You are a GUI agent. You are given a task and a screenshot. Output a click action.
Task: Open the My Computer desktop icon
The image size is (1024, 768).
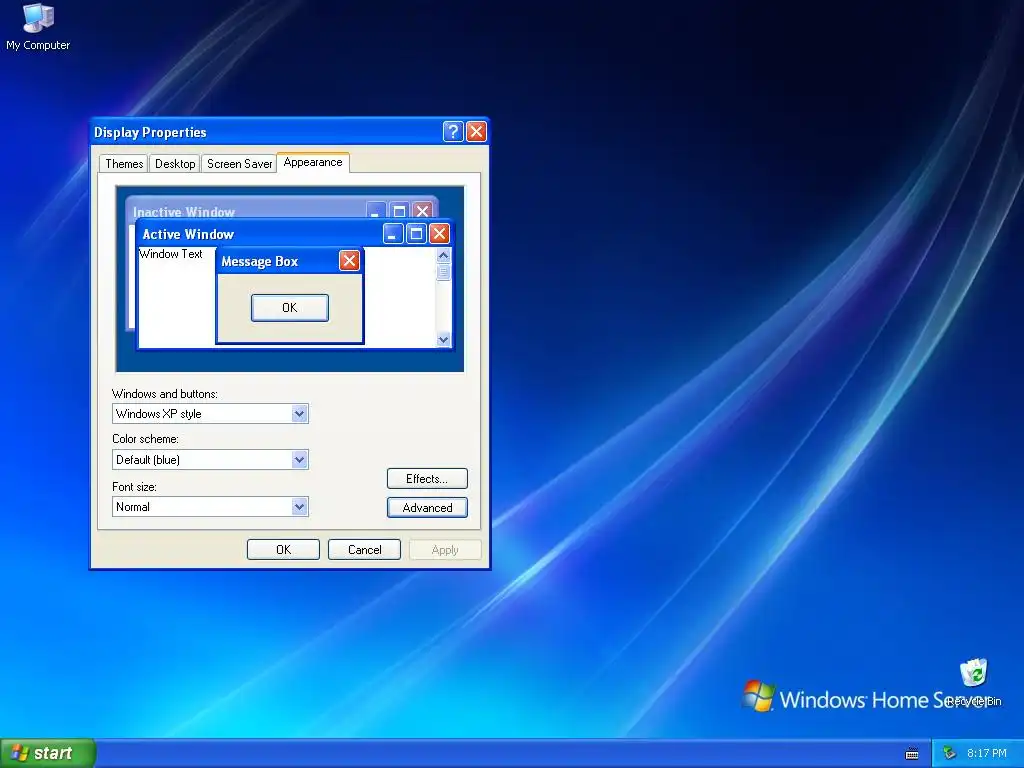click(x=38, y=26)
